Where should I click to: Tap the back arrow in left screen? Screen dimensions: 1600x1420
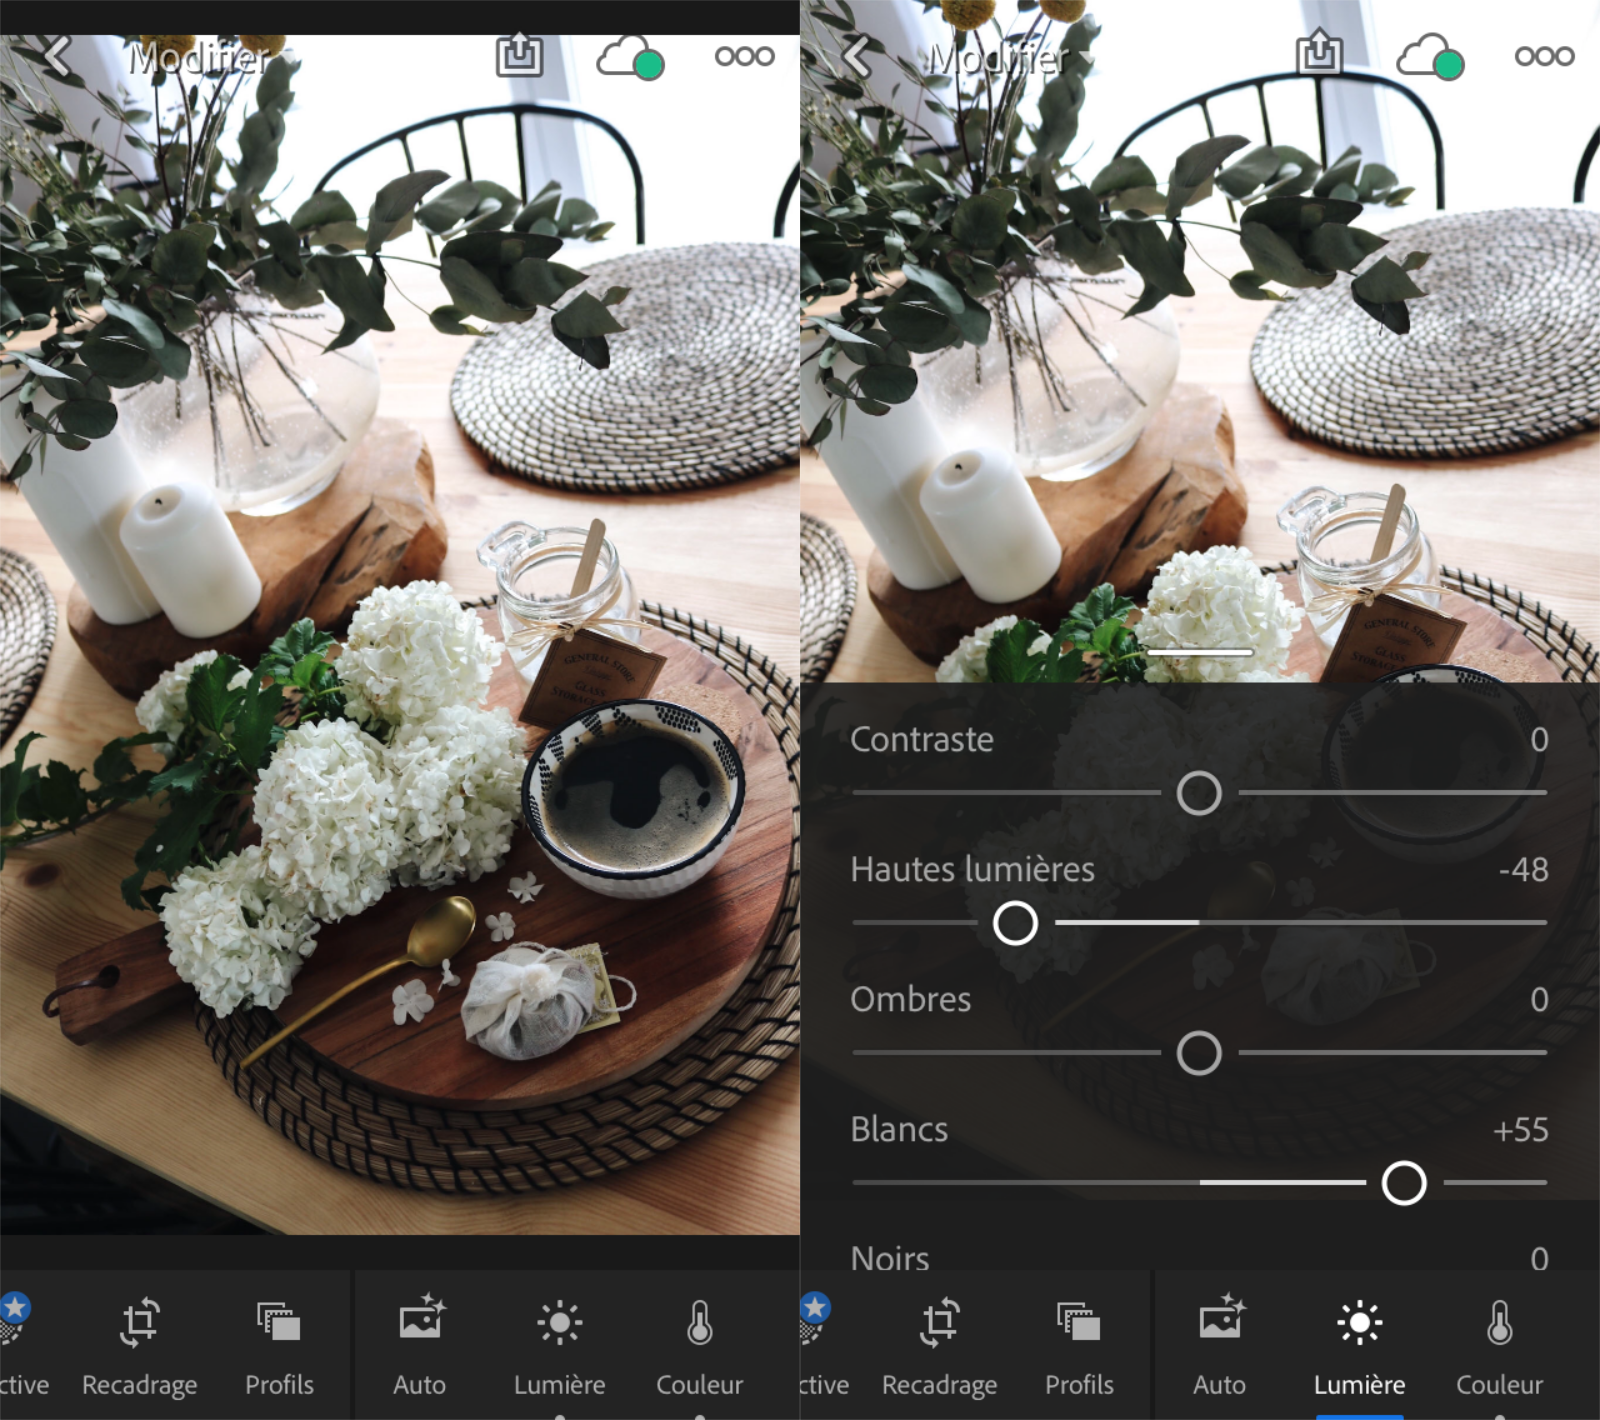pyautogui.click(x=57, y=57)
